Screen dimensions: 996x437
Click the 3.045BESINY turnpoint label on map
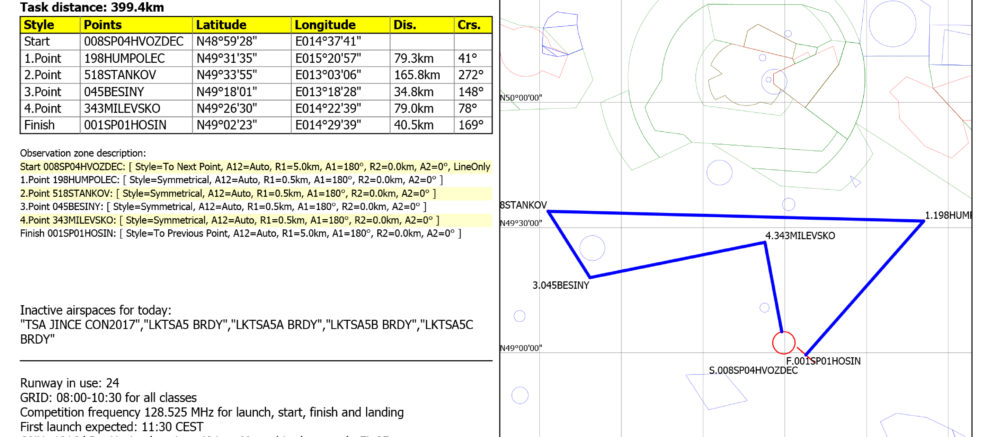point(560,286)
